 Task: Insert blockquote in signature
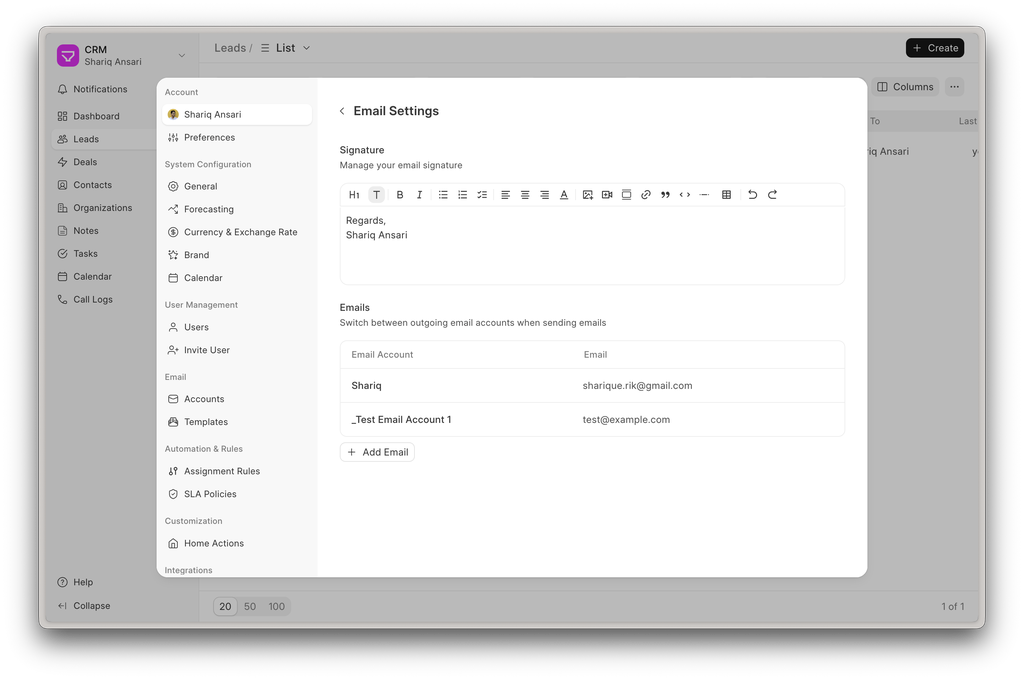pyautogui.click(x=665, y=195)
